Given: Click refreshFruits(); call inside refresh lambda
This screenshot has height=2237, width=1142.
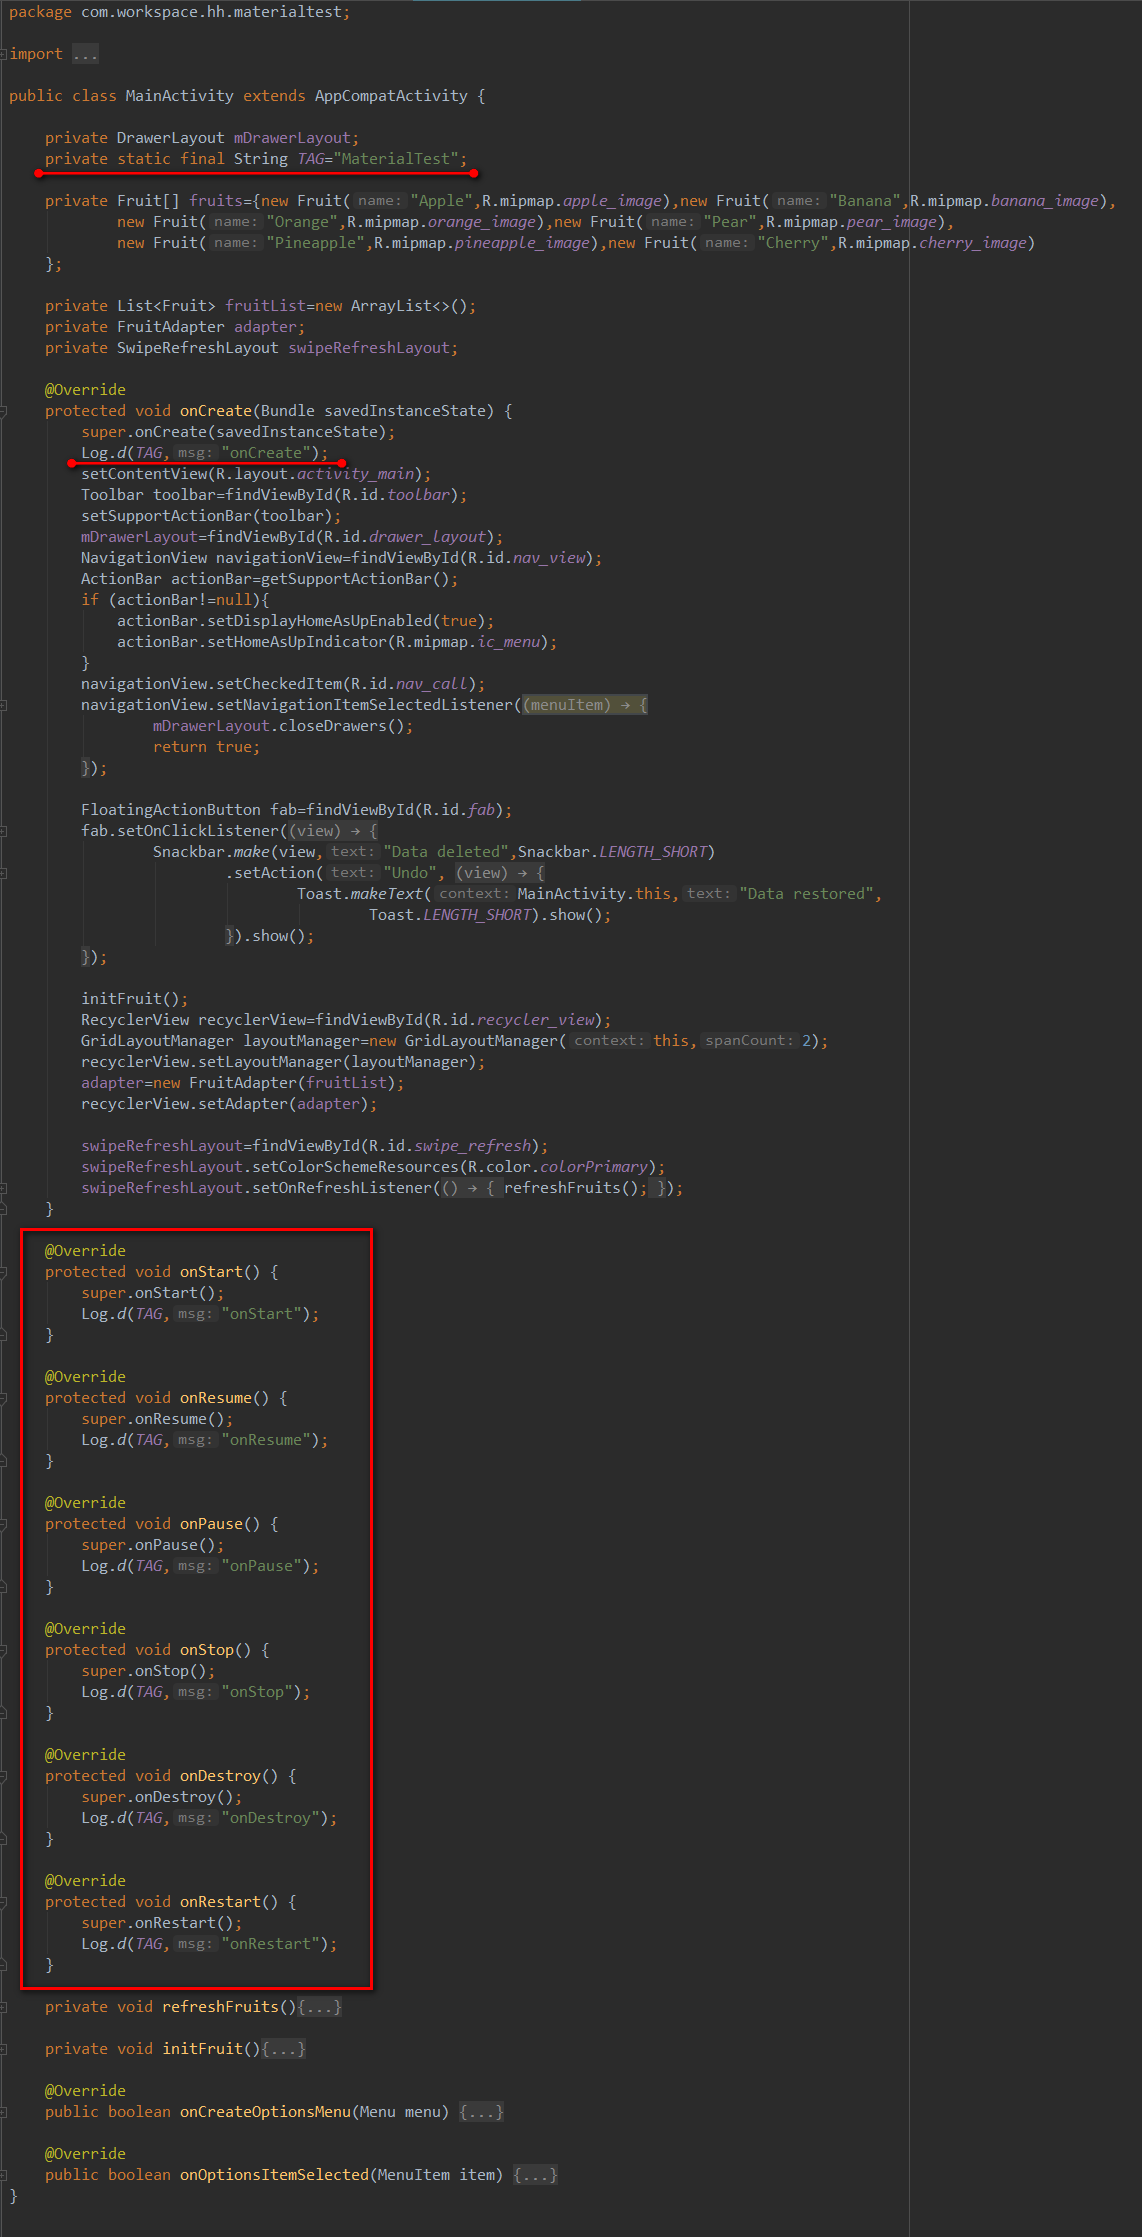Looking at the screenshot, I should [x=576, y=1188].
